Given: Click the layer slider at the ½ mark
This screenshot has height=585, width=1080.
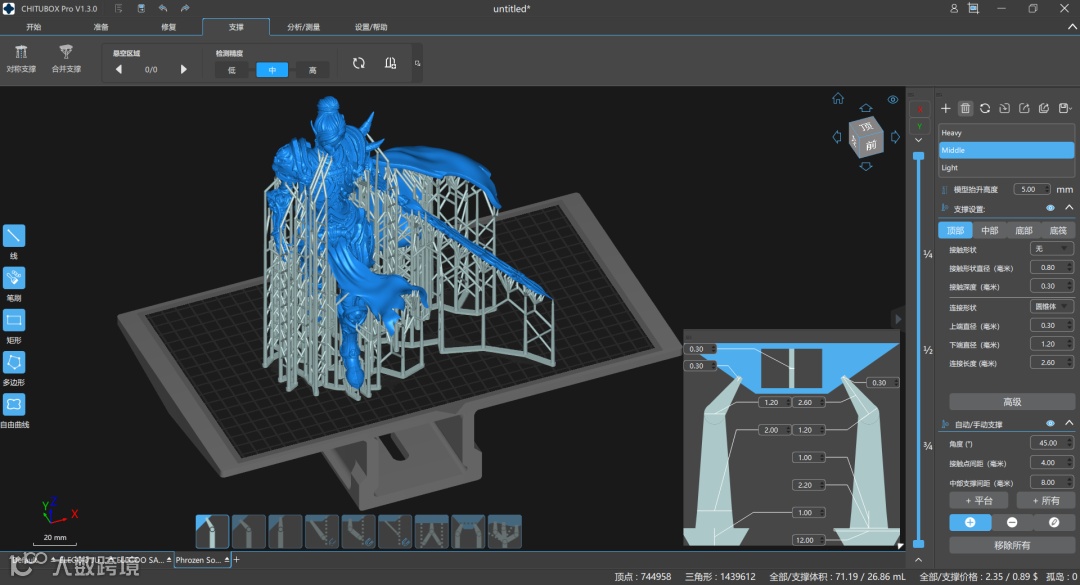Looking at the screenshot, I should point(919,350).
